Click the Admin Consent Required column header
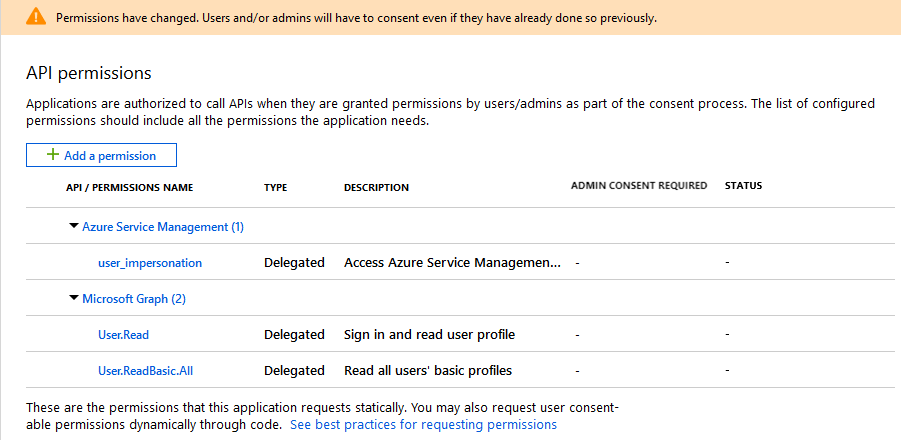This screenshot has height=440, width=901. pyautogui.click(x=638, y=186)
